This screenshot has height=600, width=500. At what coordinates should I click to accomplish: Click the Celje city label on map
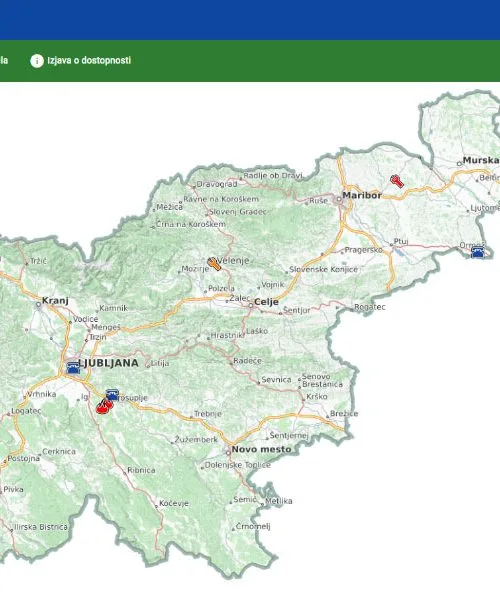point(266,302)
